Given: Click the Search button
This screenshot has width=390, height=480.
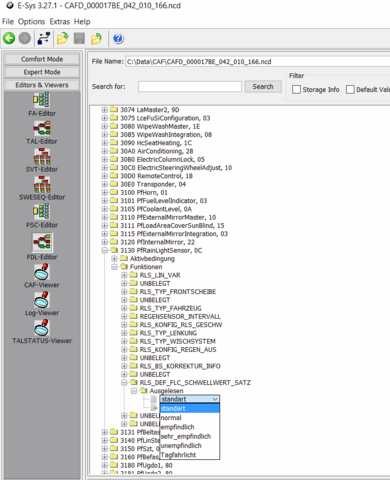Looking at the screenshot, I should [263, 87].
